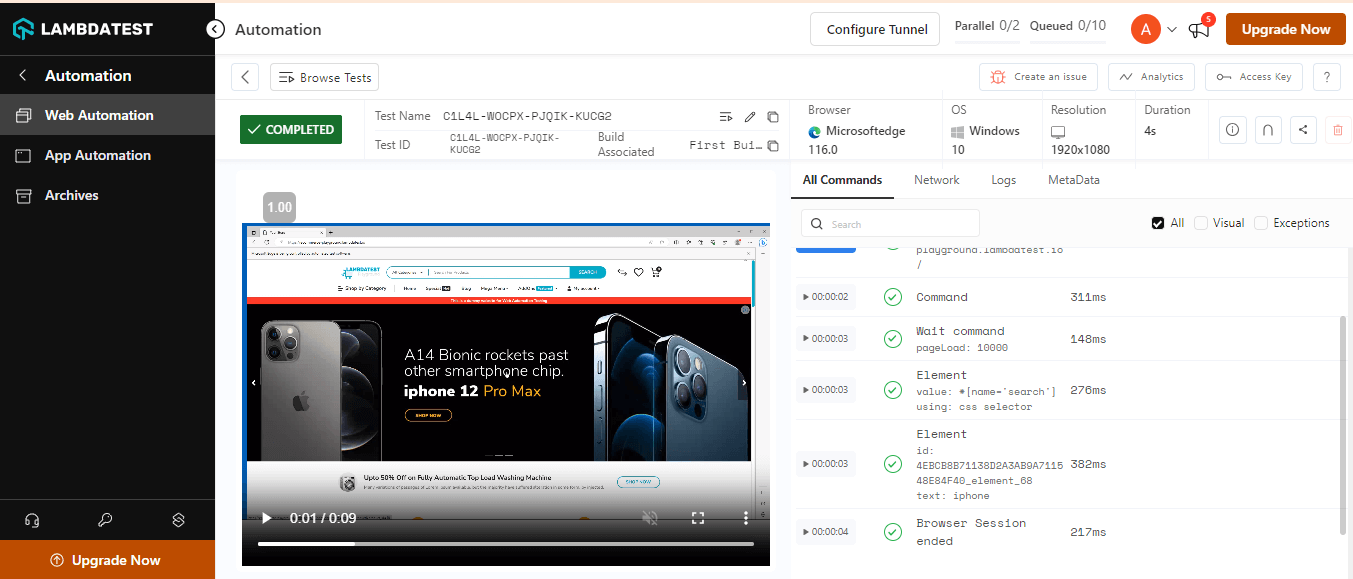1353x579 pixels.
Task: Click the help question mark button
Action: pos(1326,77)
